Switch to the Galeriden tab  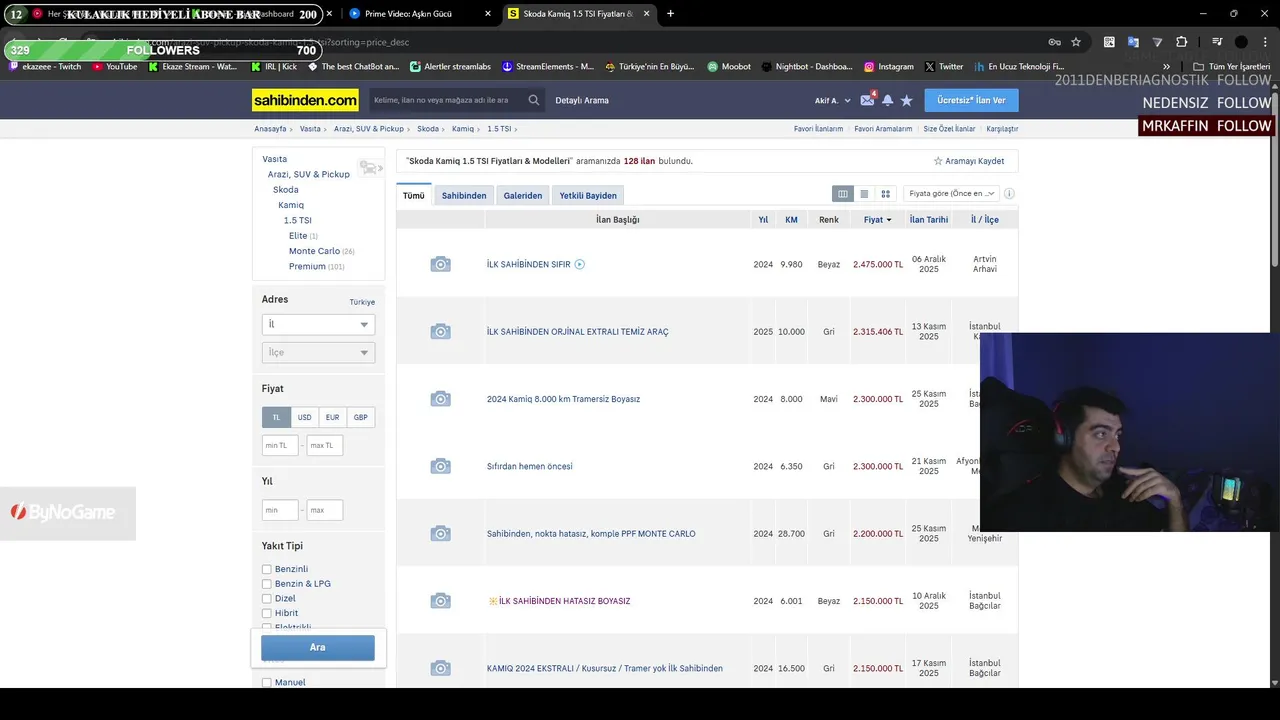523,195
